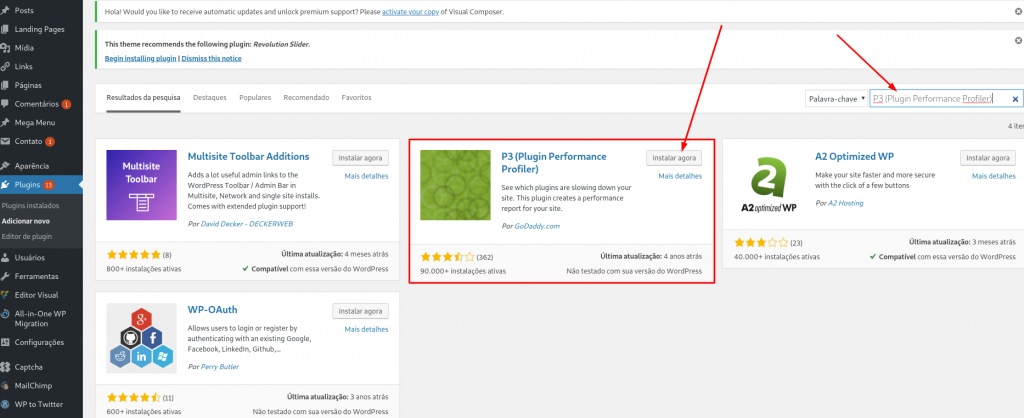
Task: Open author GoDaddy.com link
Action: pos(537,226)
